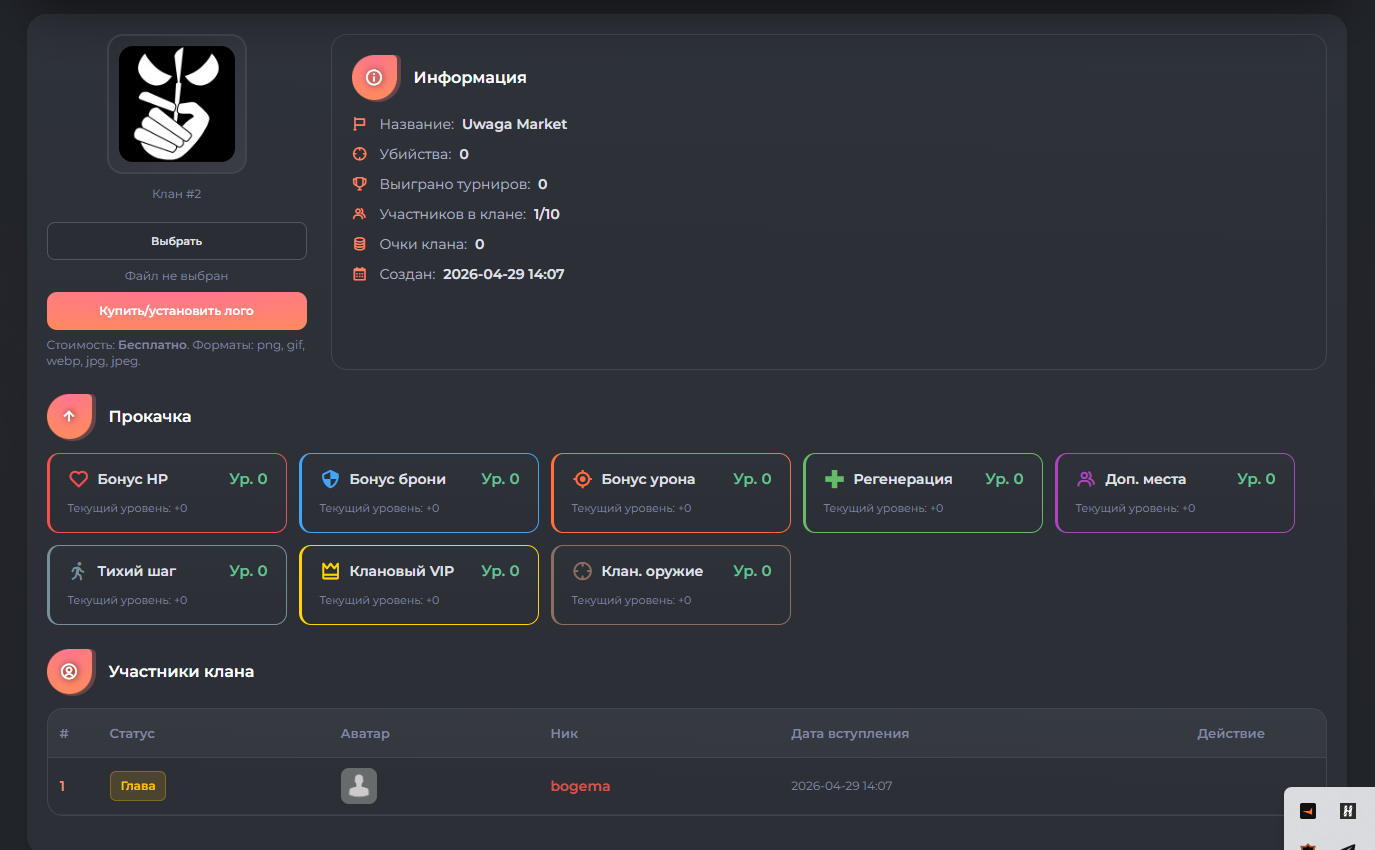Click the calendar icon next to Создан date

click(x=360, y=273)
